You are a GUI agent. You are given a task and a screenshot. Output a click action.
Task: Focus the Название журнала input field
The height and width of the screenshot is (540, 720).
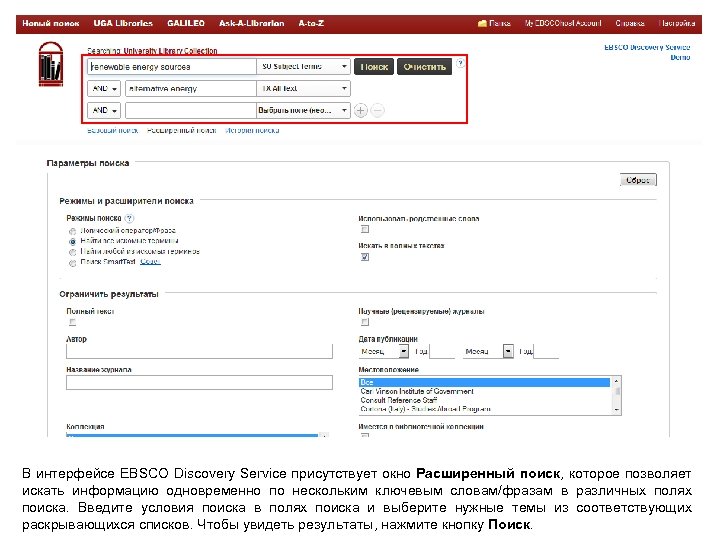pyautogui.click(x=199, y=382)
